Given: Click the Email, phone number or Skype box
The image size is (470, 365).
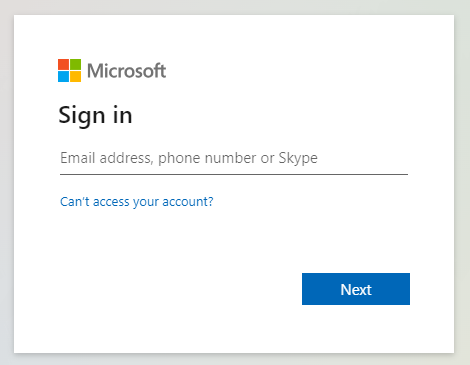Looking at the screenshot, I should click(234, 158).
